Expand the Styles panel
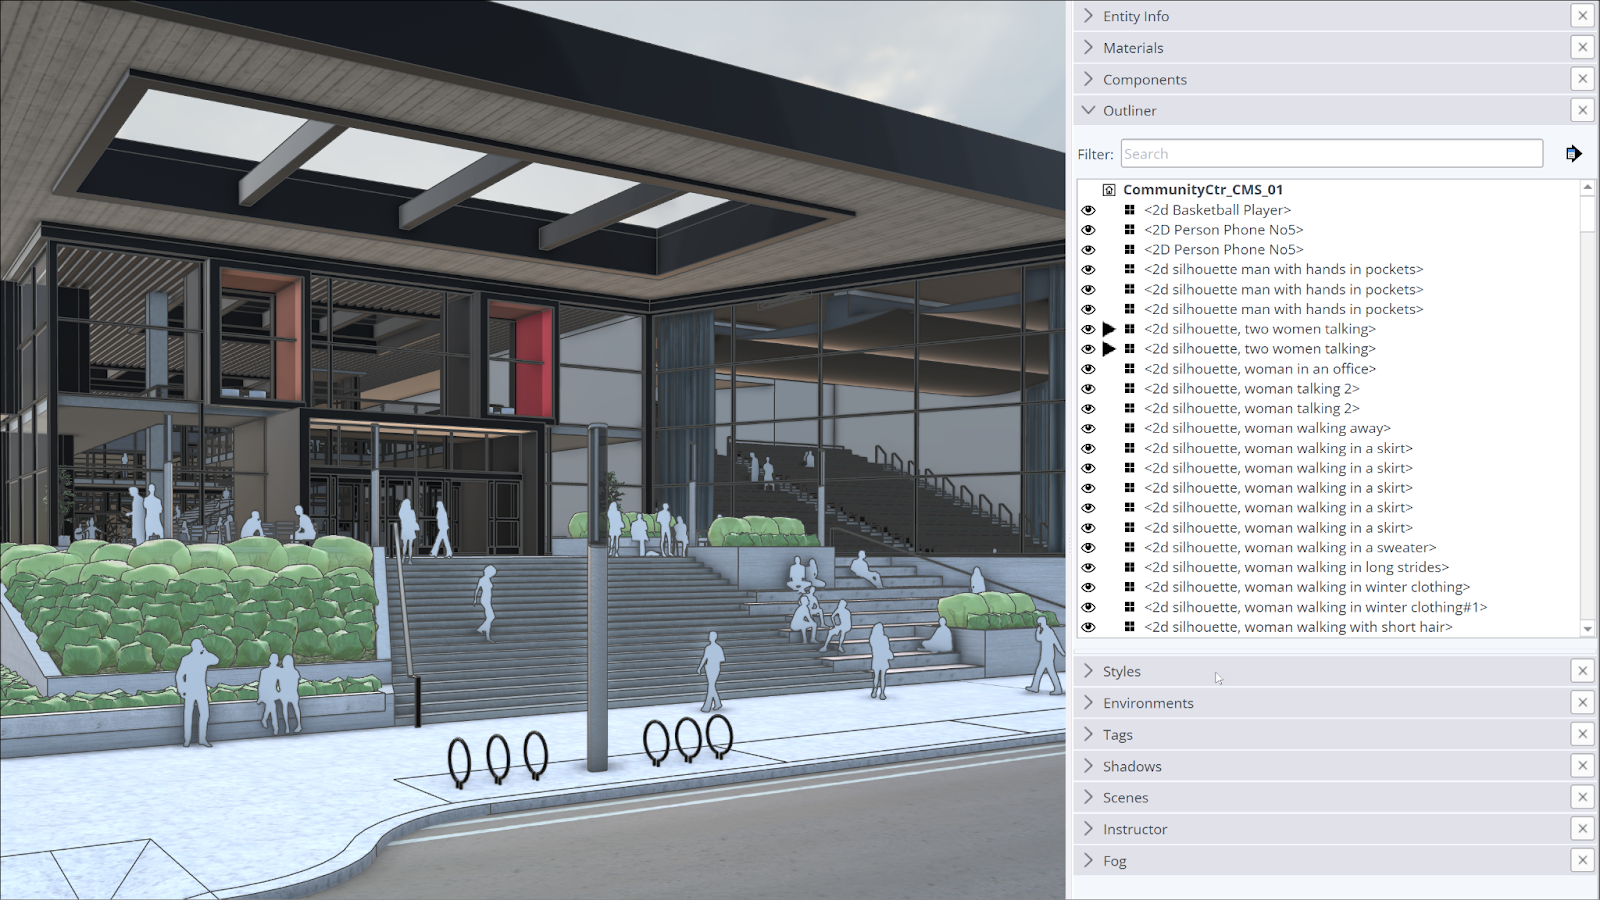 point(1087,671)
